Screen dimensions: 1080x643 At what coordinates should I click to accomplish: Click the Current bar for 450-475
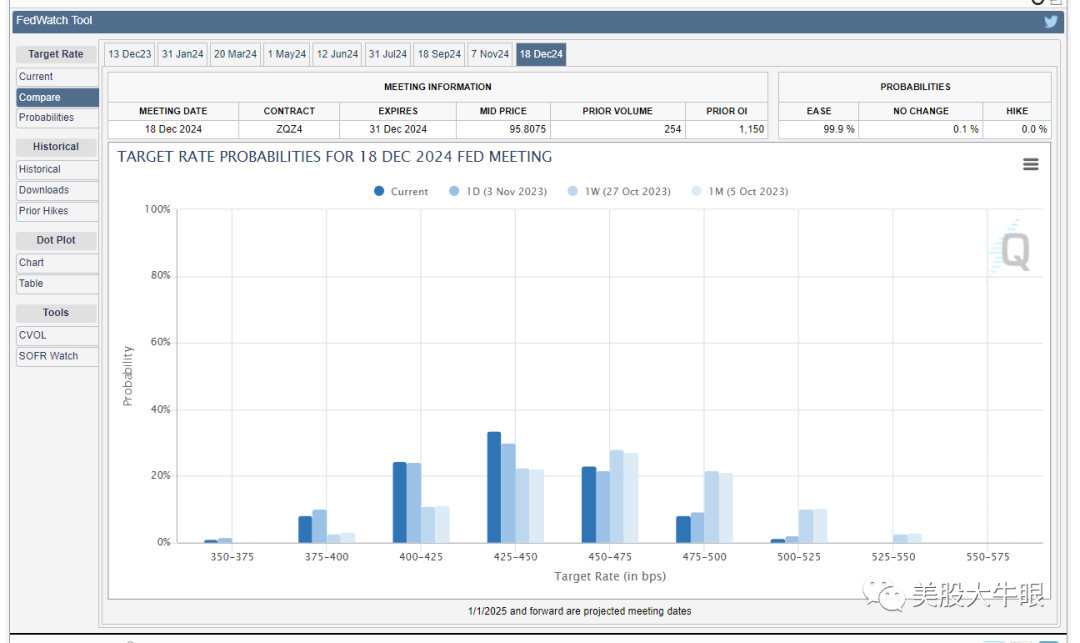point(589,505)
